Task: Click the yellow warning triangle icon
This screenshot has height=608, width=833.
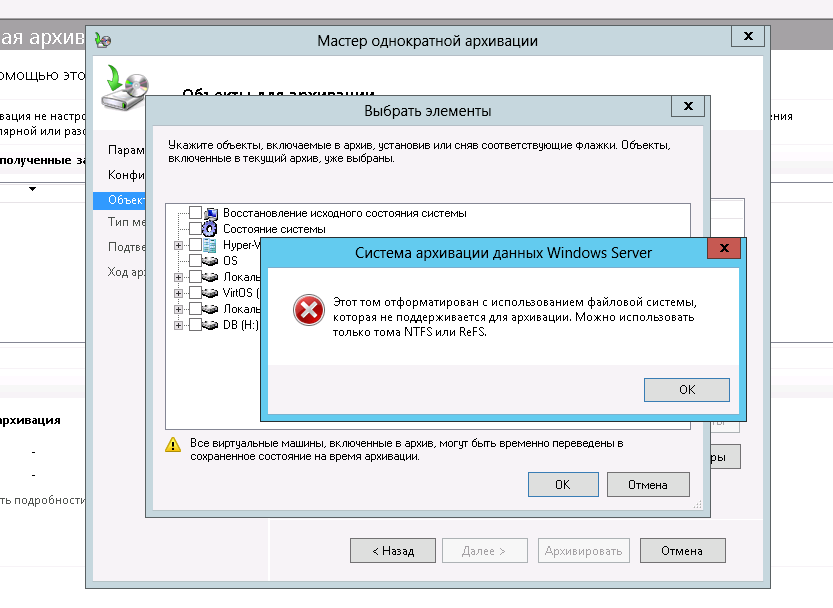Action: [x=173, y=444]
